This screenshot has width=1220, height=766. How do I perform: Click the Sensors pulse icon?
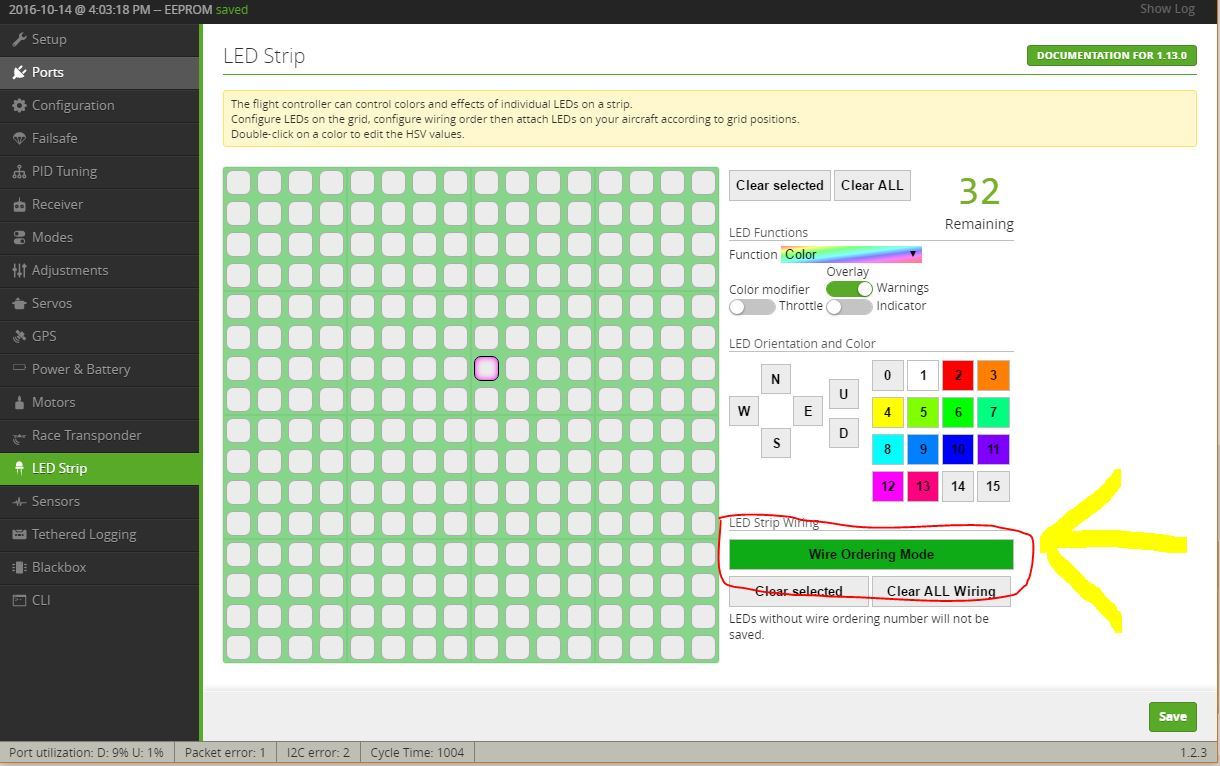[19, 501]
